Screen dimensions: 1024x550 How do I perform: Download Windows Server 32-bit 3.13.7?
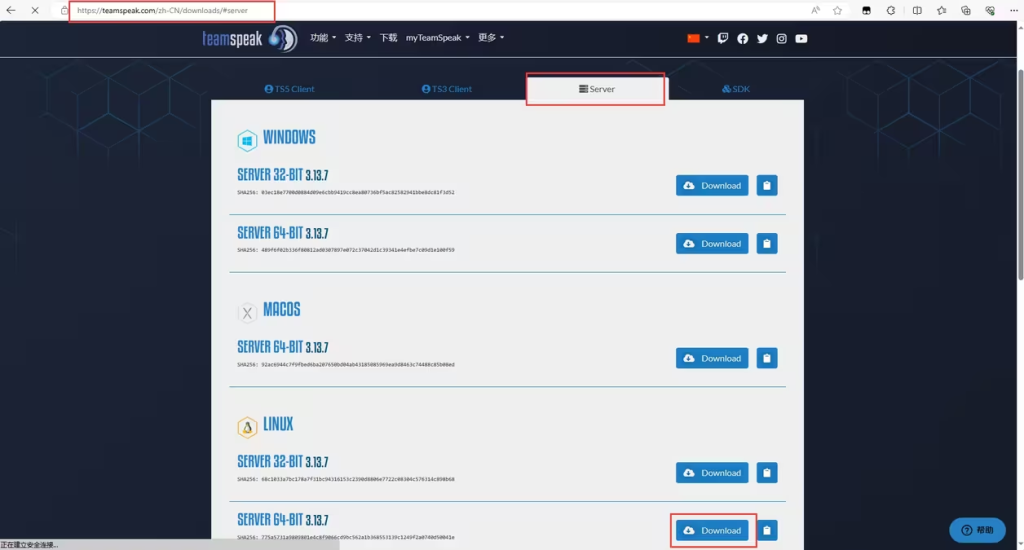(712, 186)
